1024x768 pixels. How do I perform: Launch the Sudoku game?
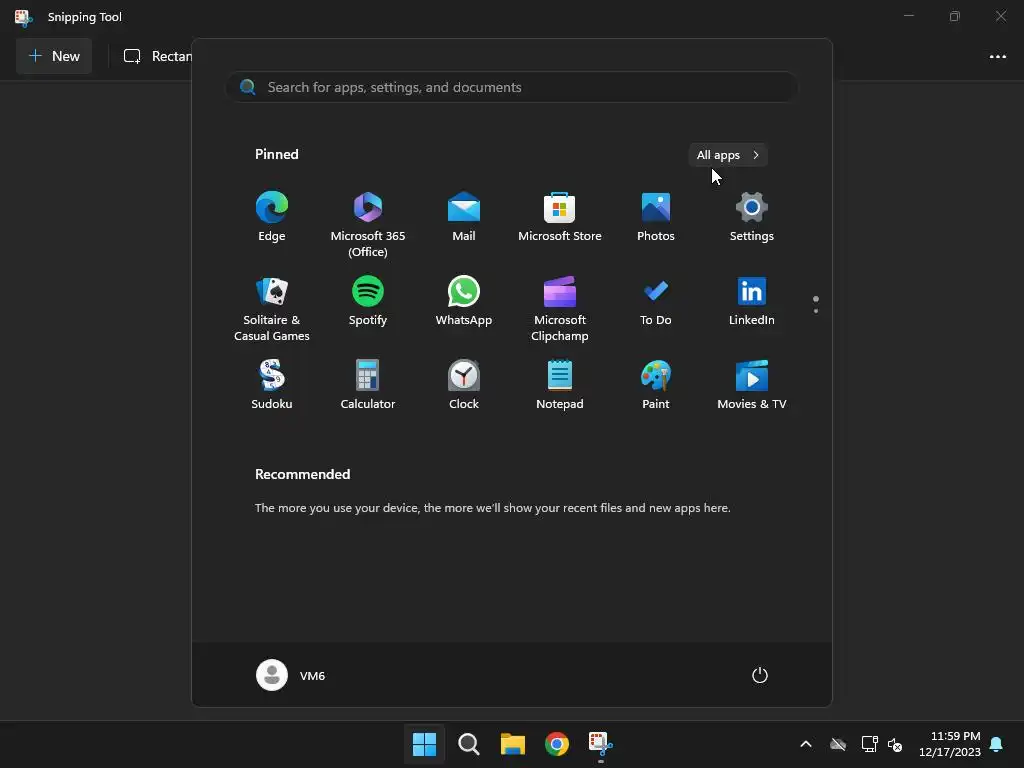pos(272,385)
